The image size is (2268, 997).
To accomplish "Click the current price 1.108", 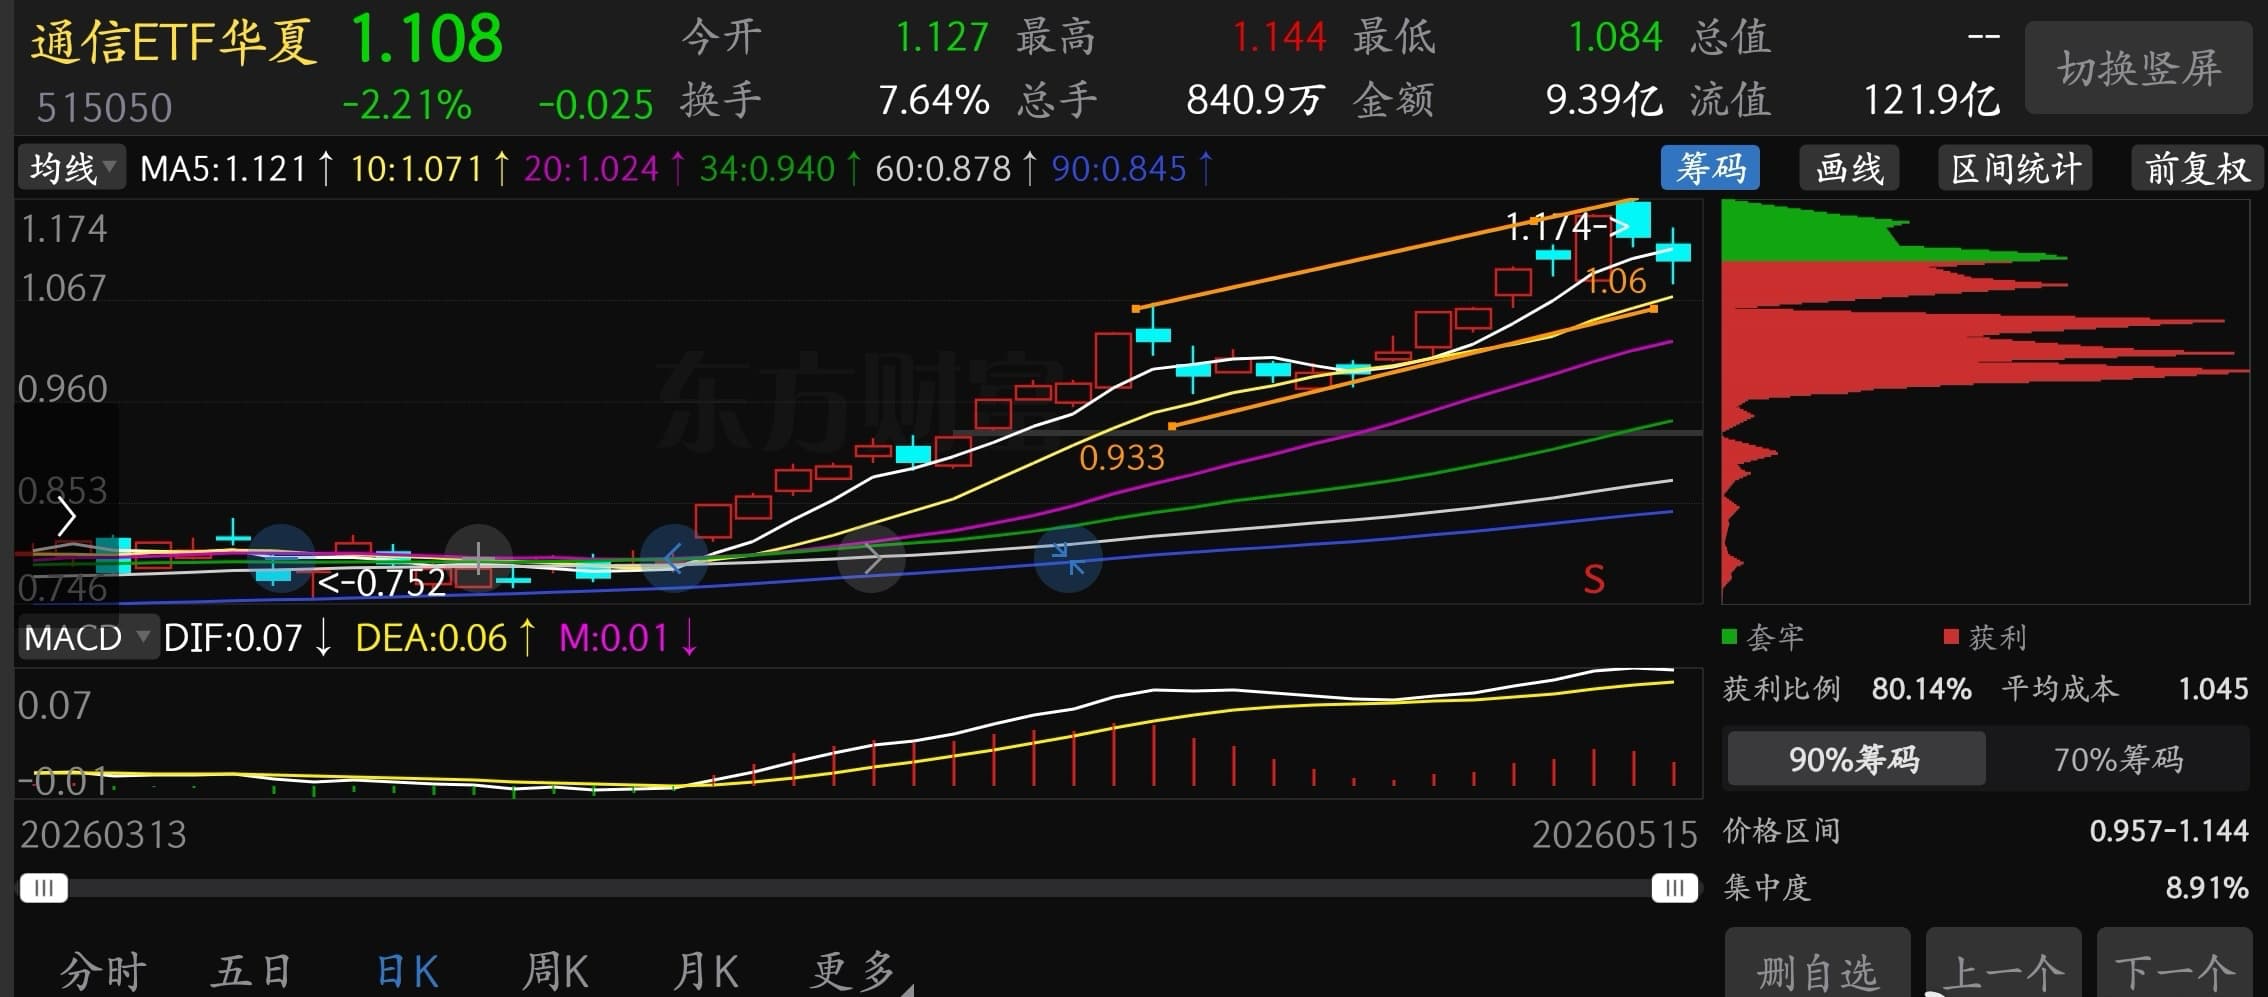I will (x=426, y=39).
